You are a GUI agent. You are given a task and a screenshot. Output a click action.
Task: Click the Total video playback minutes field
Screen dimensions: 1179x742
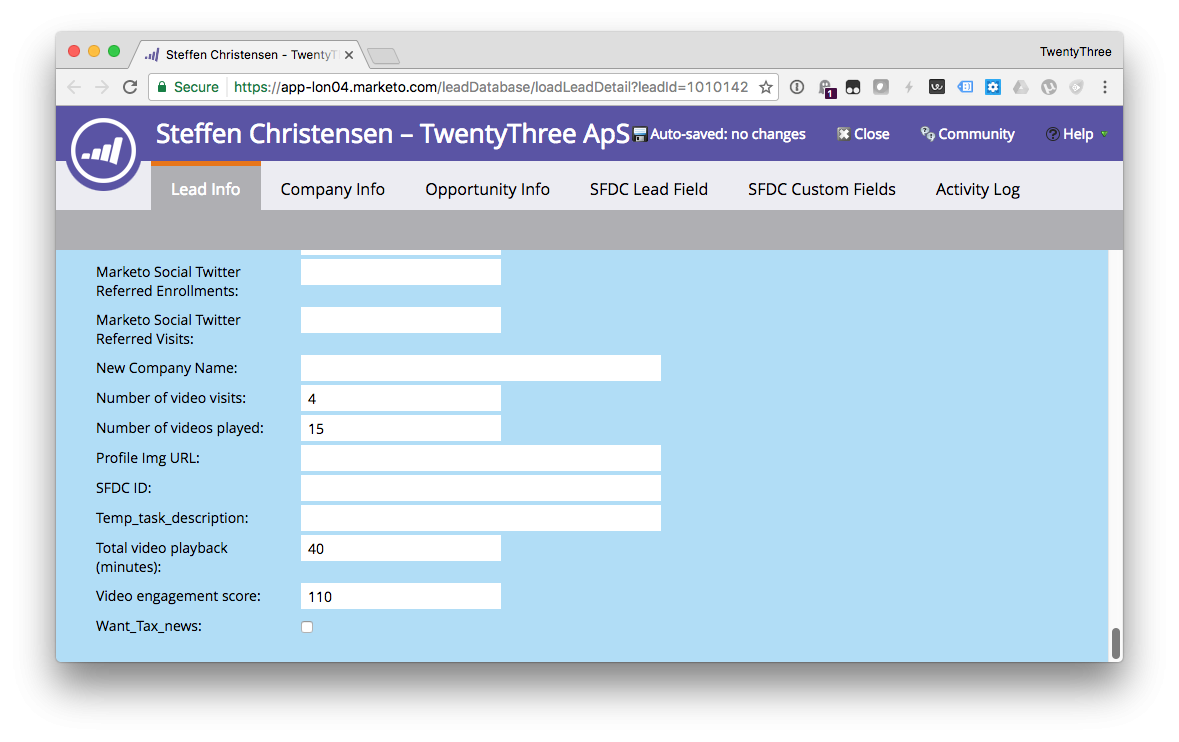(401, 549)
